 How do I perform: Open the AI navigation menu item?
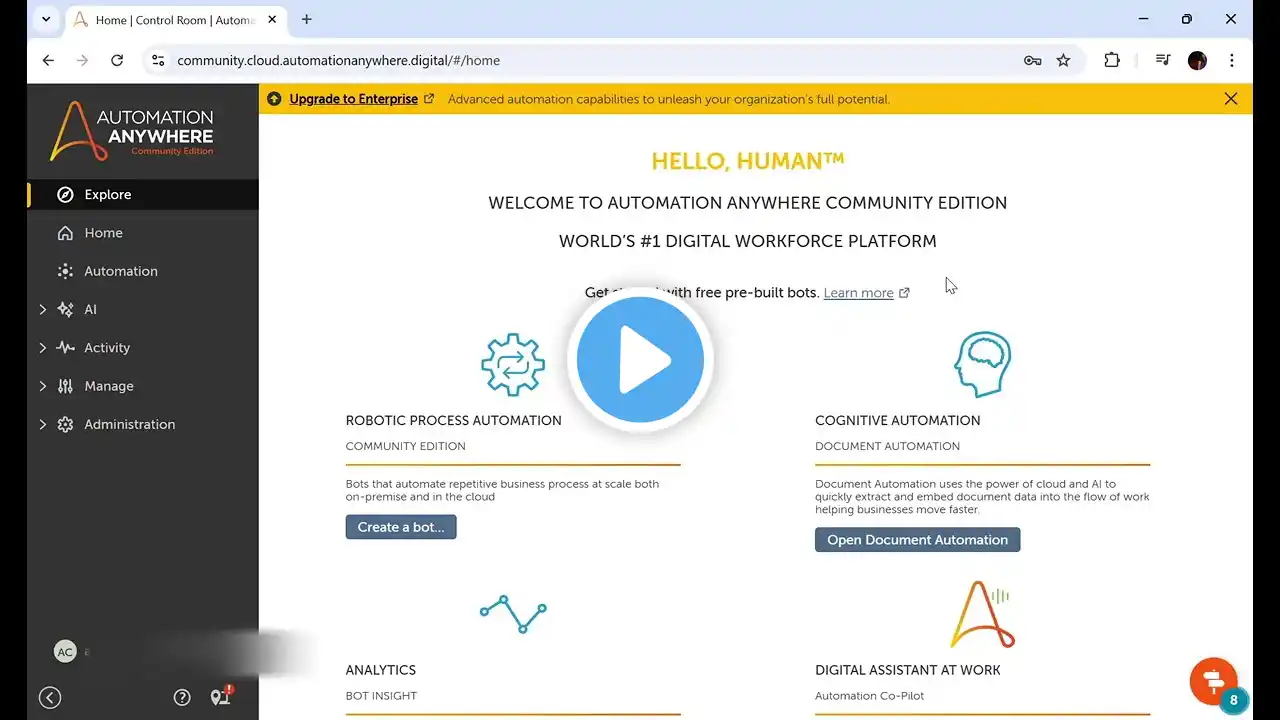pos(143,310)
